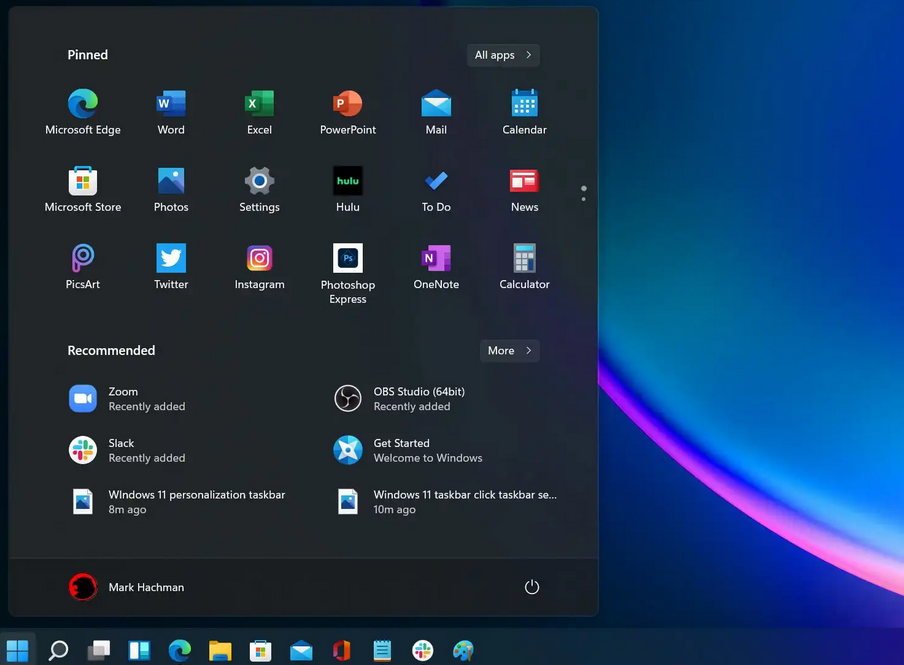Viewport: 904px width, 665px height.
Task: Launch the Photos app
Action: [171, 190]
